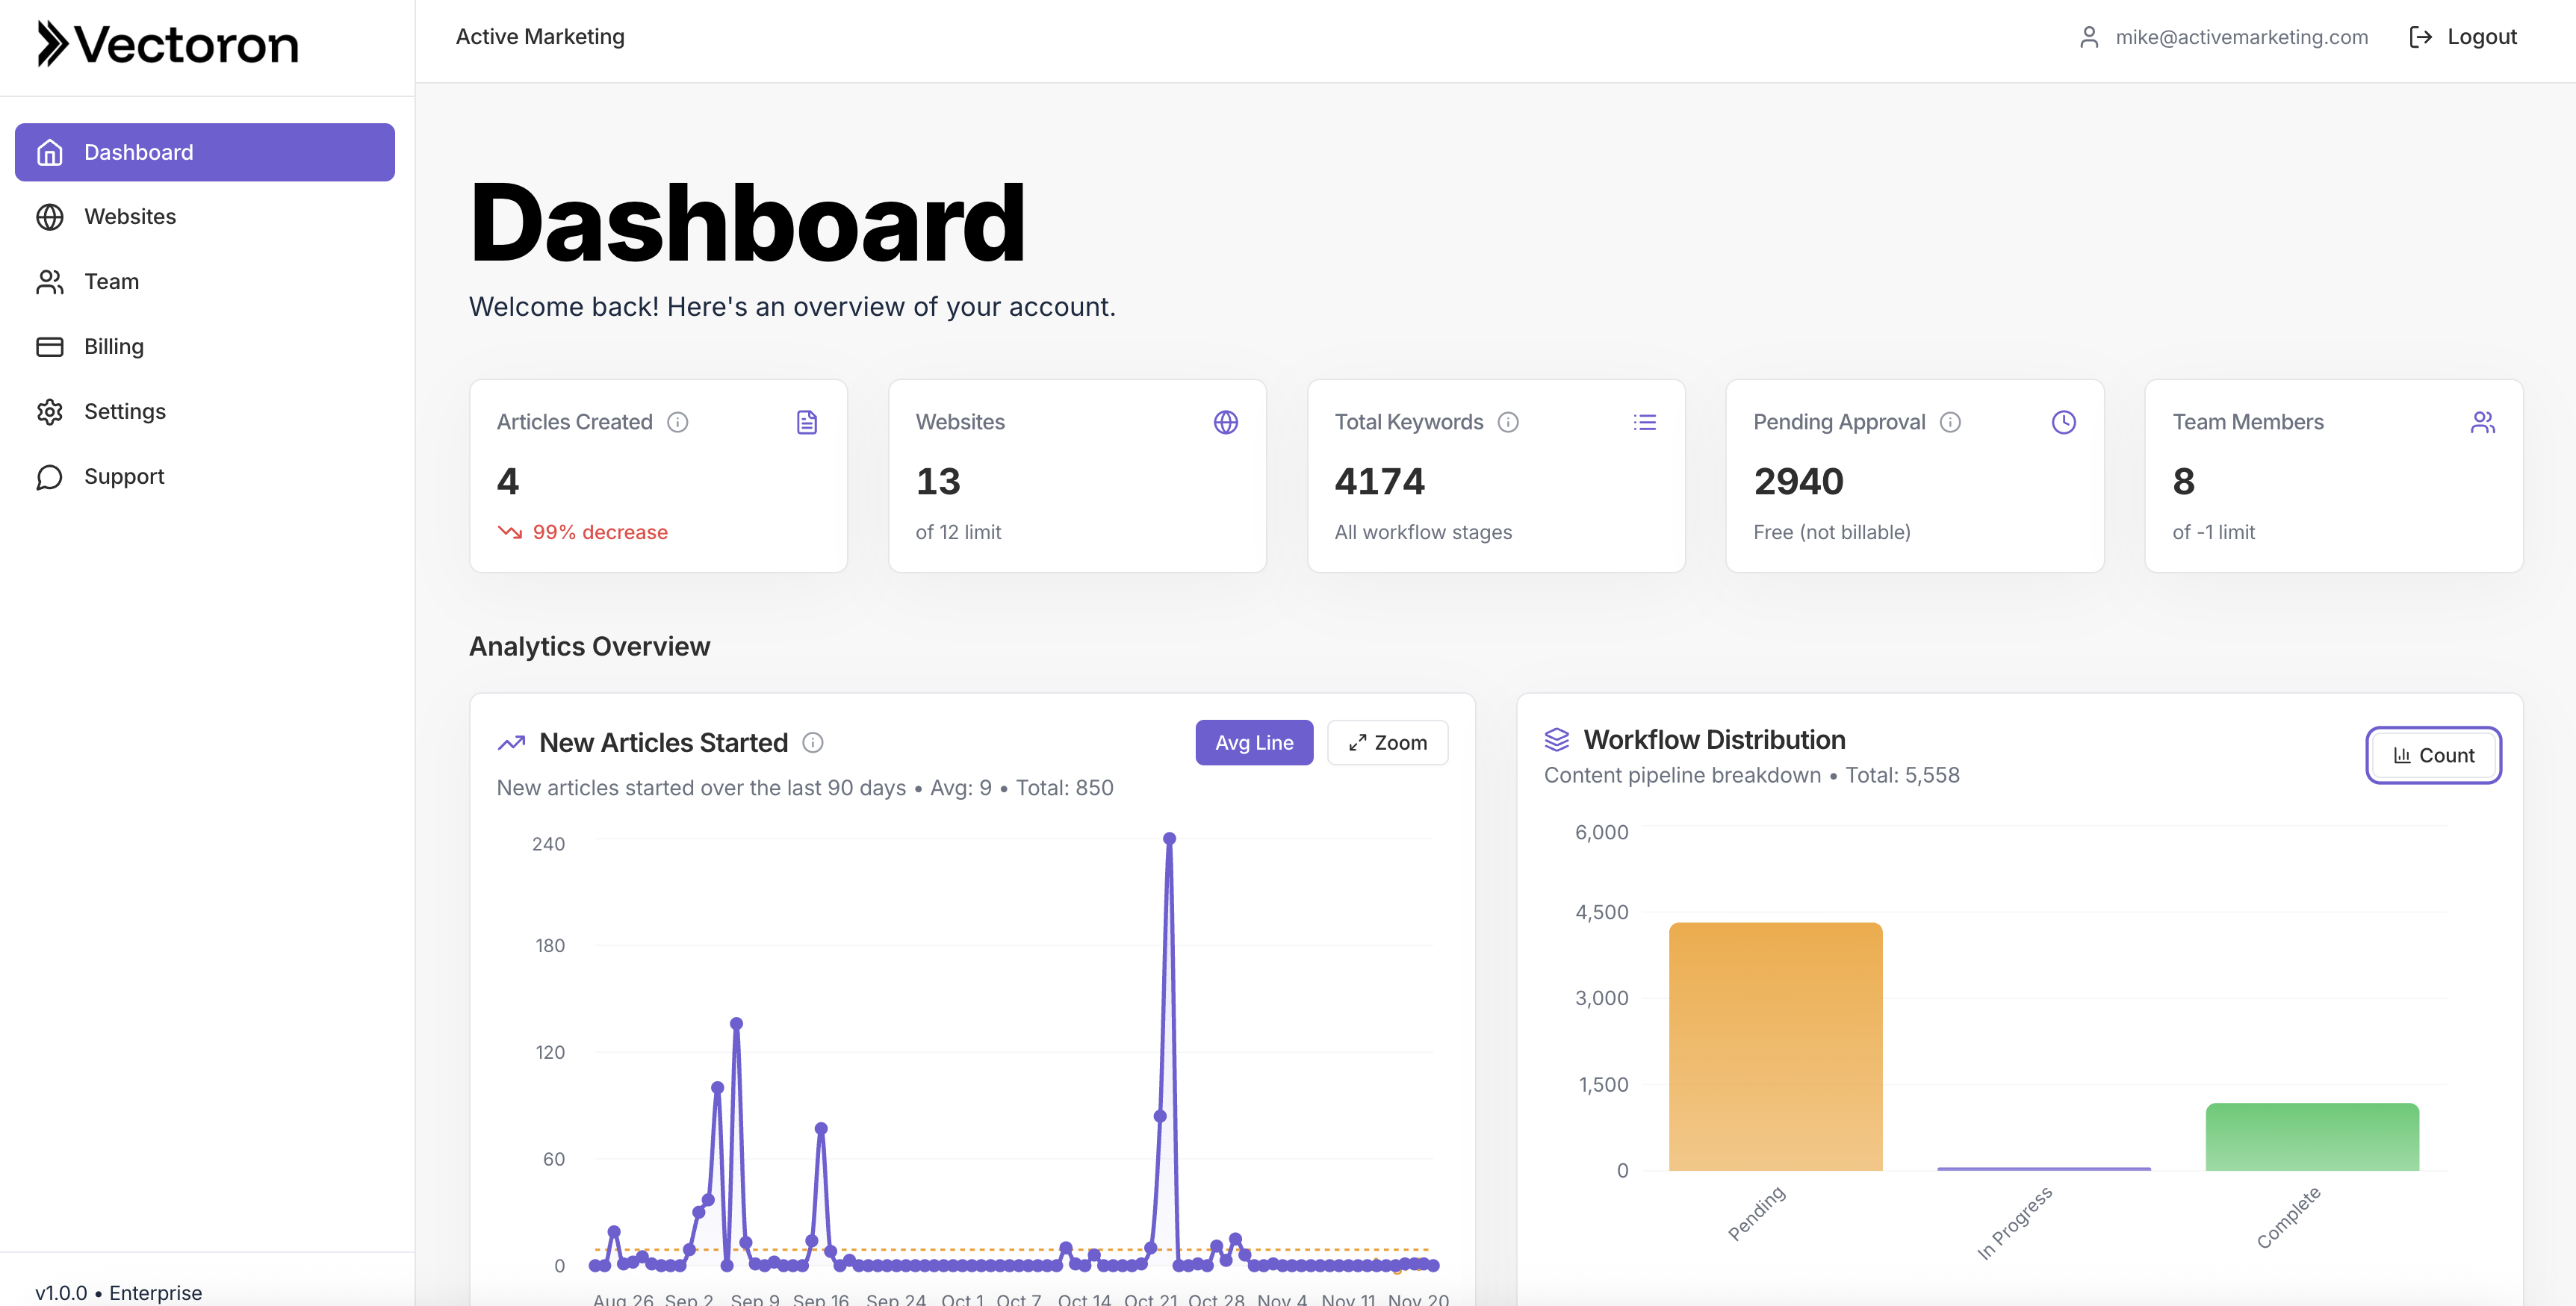Click the document icon on Articles Created card

point(806,422)
